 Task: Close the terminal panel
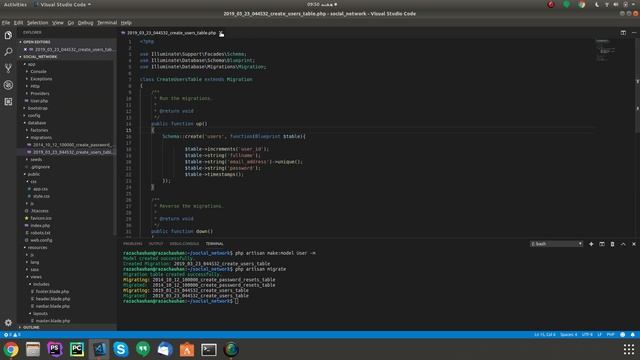click(633, 244)
